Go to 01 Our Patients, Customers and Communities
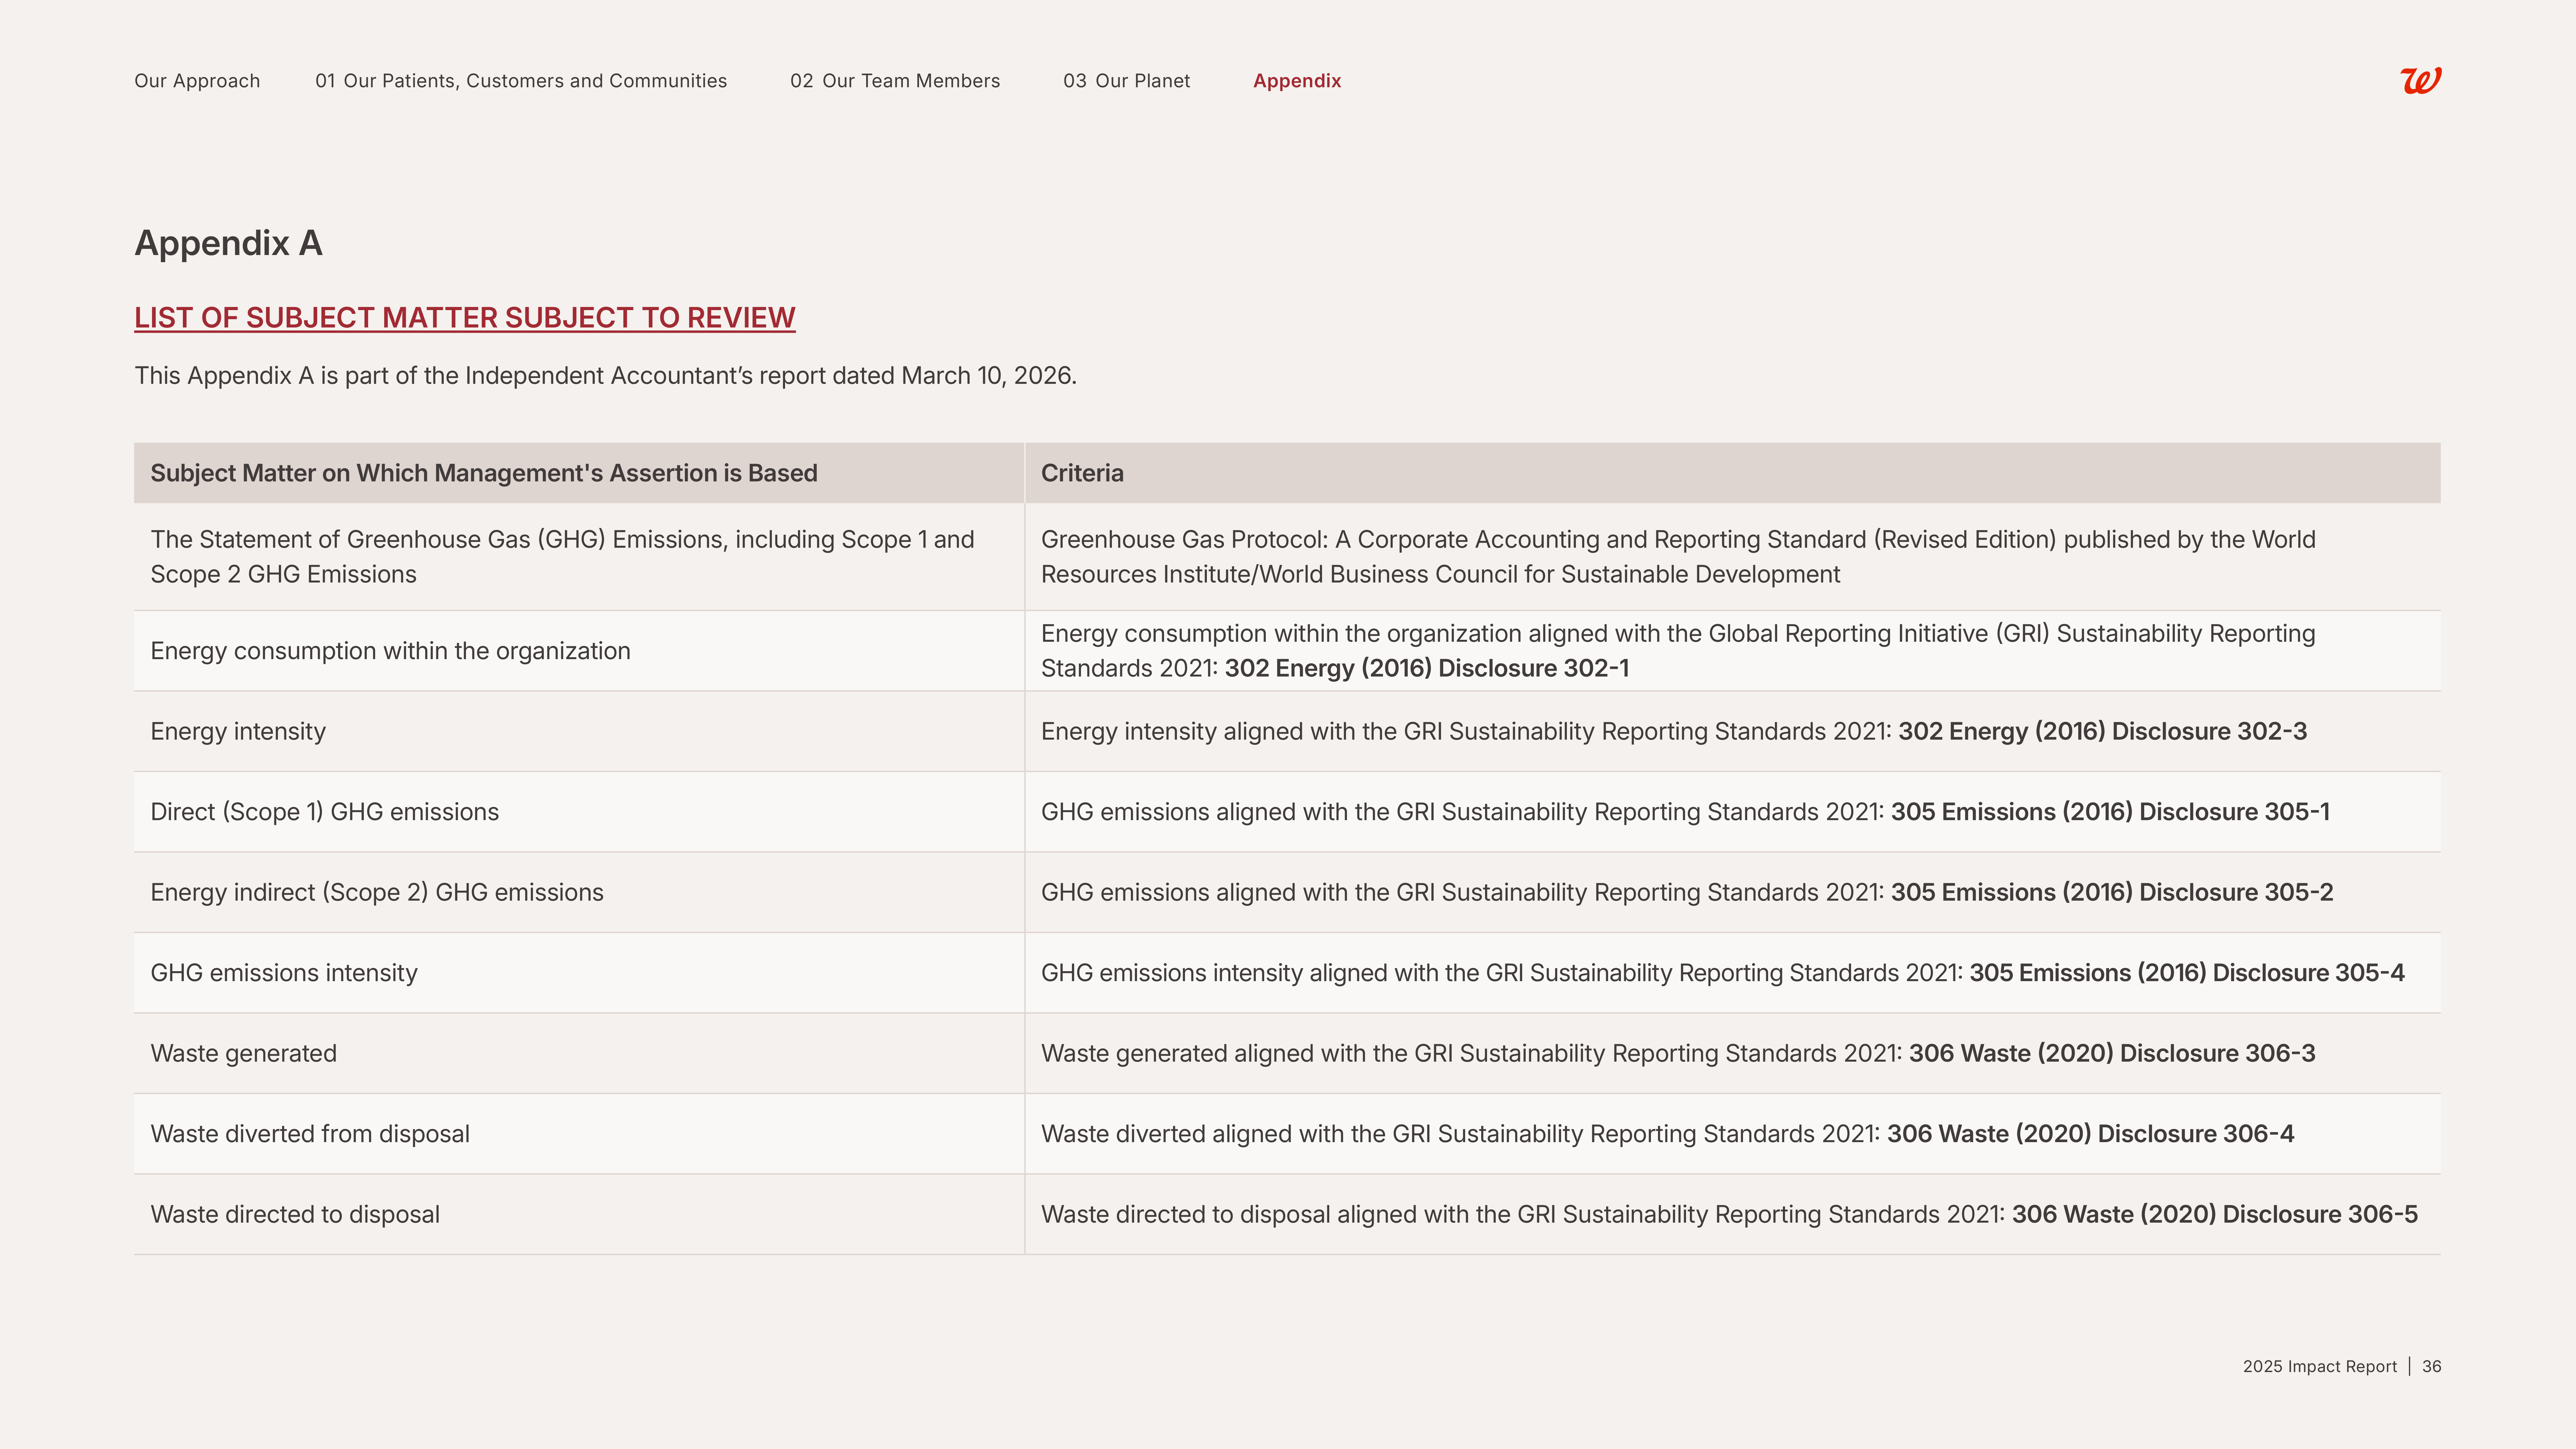Viewport: 2576px width, 1449px height. click(x=521, y=81)
